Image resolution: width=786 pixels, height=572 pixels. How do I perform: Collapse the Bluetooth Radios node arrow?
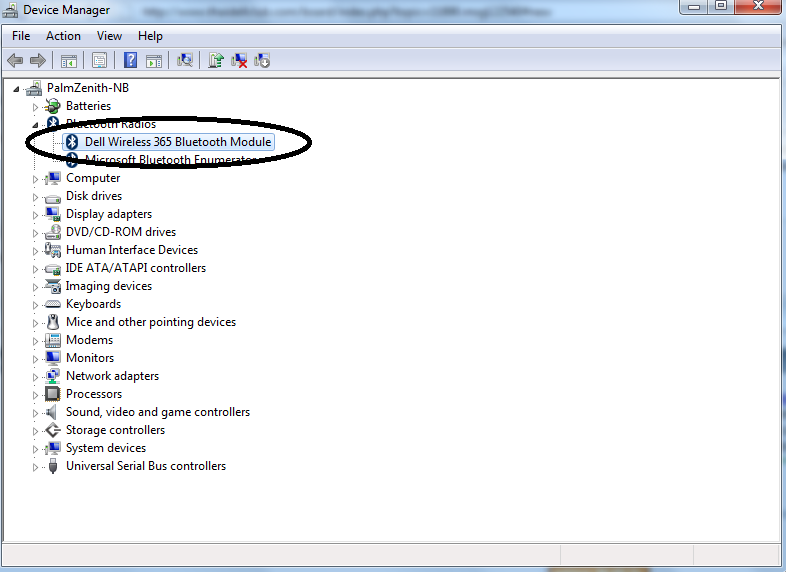35,125
